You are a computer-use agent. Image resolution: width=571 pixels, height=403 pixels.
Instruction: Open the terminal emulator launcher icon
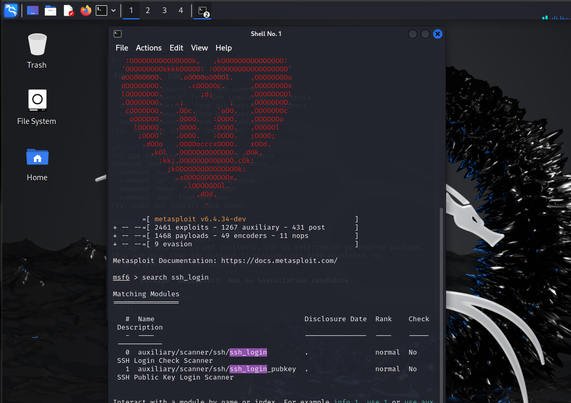tap(101, 11)
